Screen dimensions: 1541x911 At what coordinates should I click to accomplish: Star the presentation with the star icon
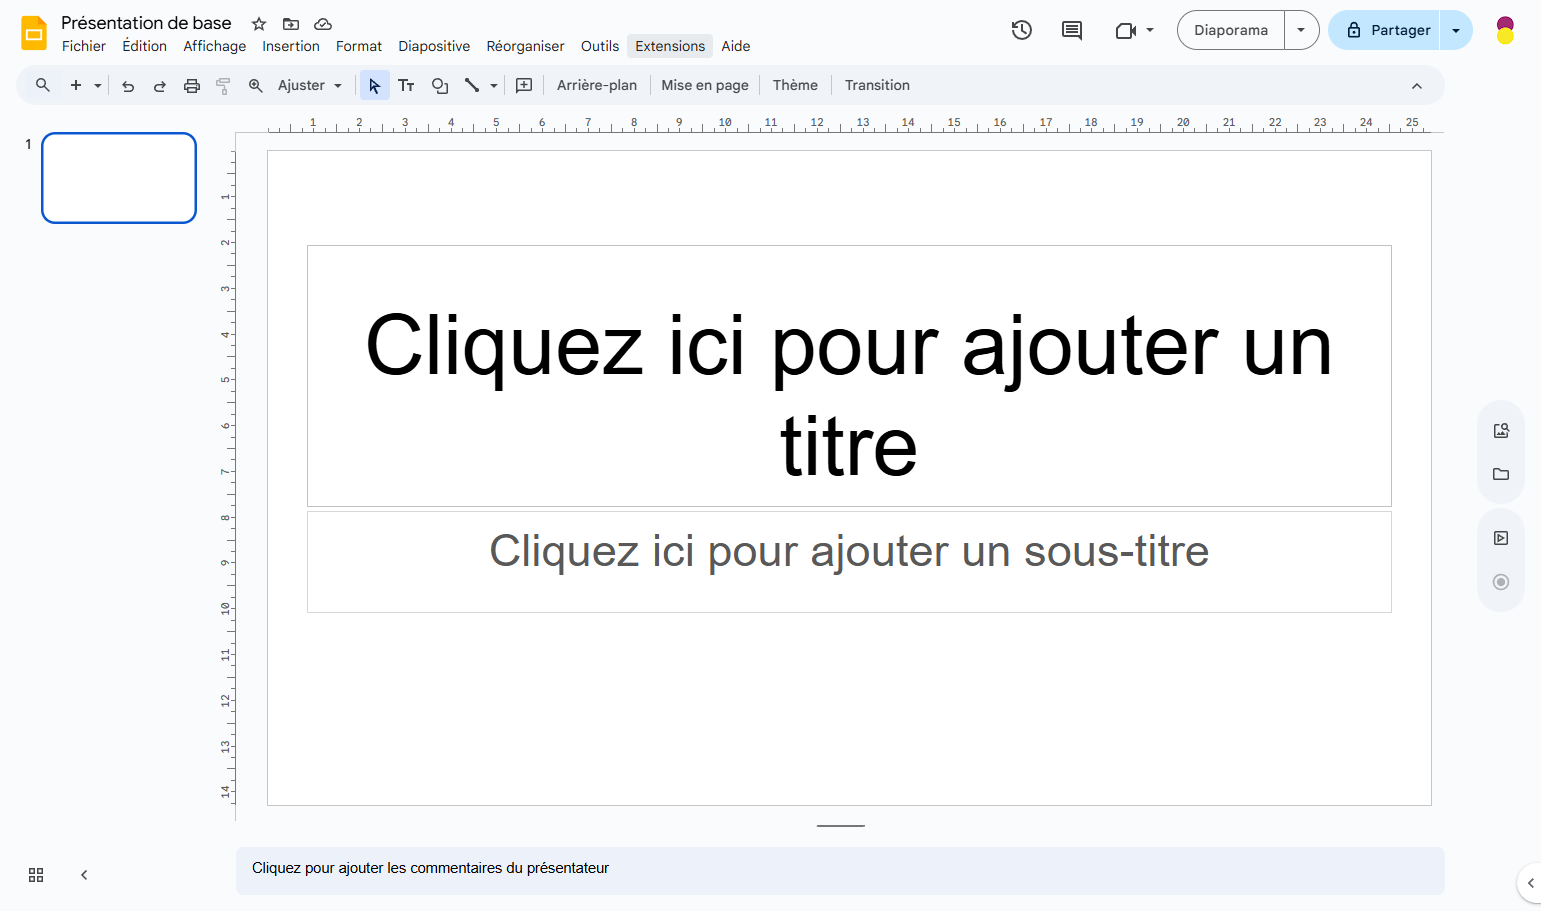[259, 24]
